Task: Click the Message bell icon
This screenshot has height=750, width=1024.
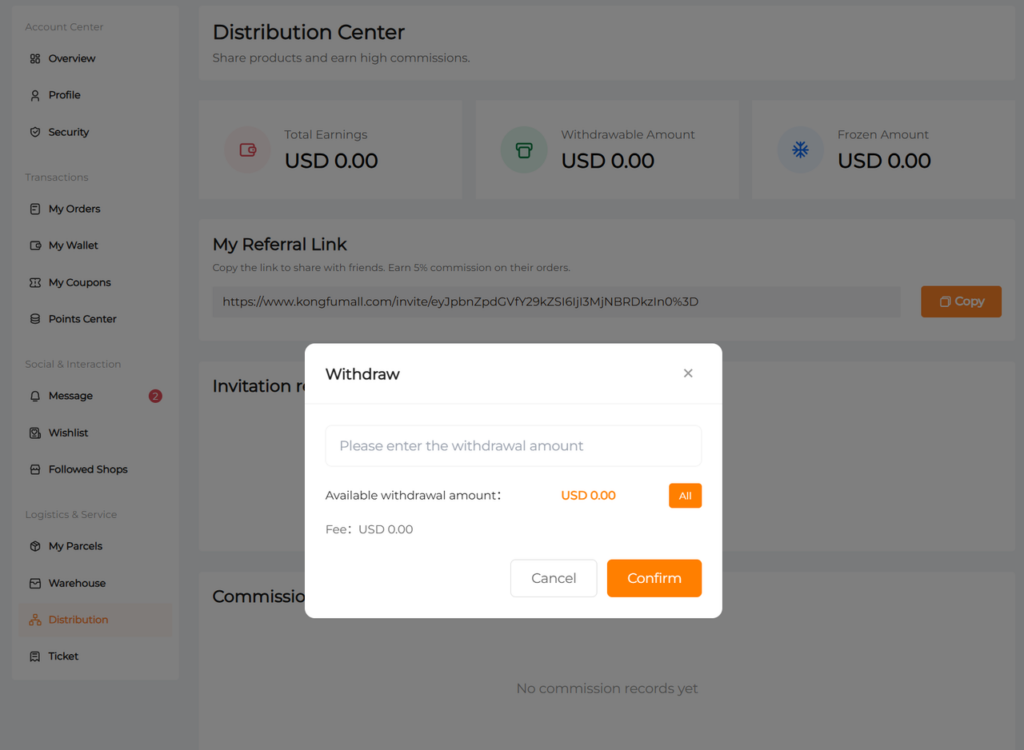Action: [35, 396]
